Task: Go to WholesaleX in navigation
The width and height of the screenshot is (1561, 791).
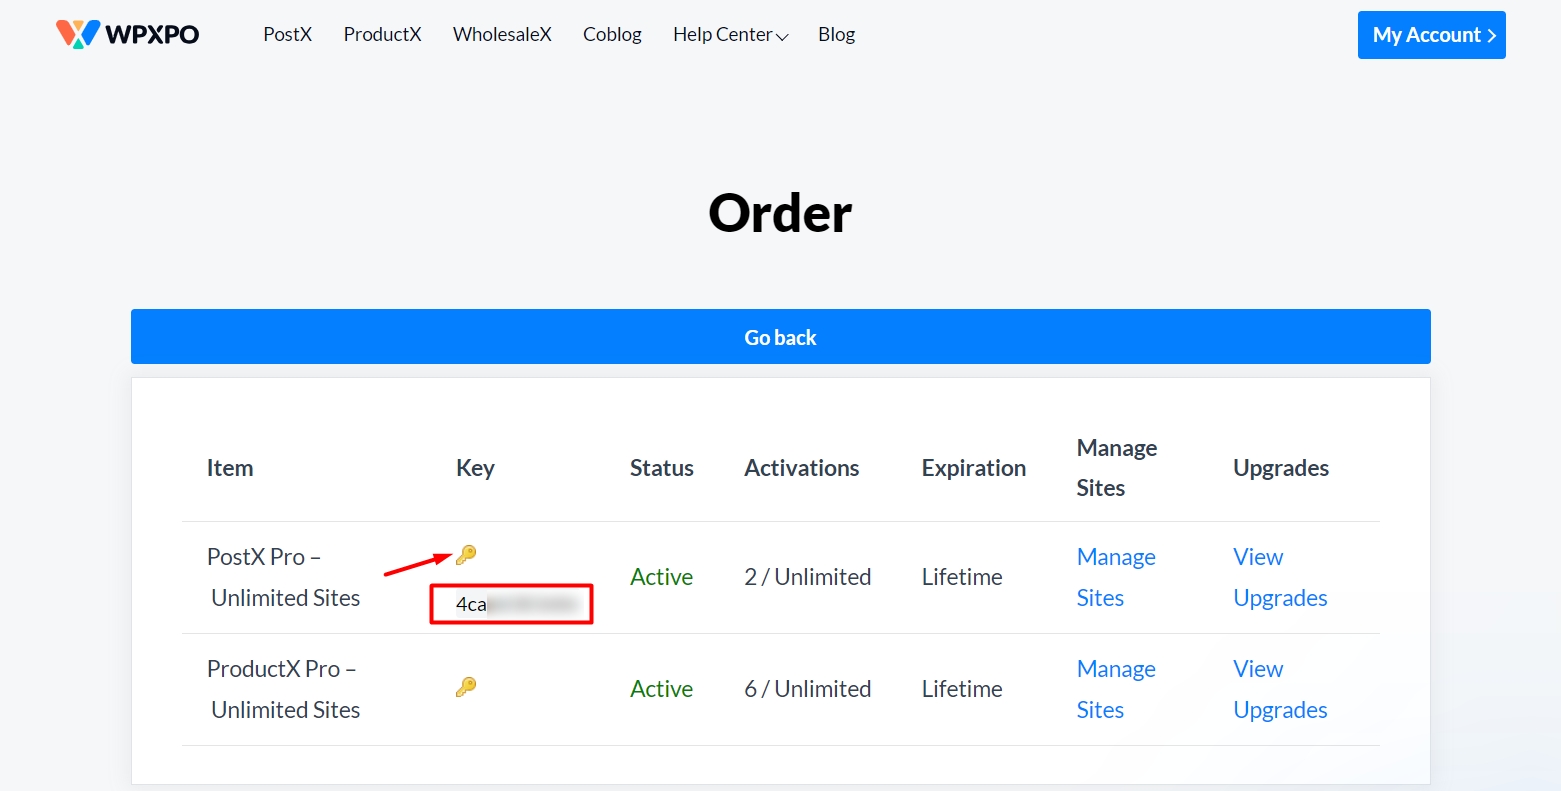Action: pyautogui.click(x=502, y=35)
